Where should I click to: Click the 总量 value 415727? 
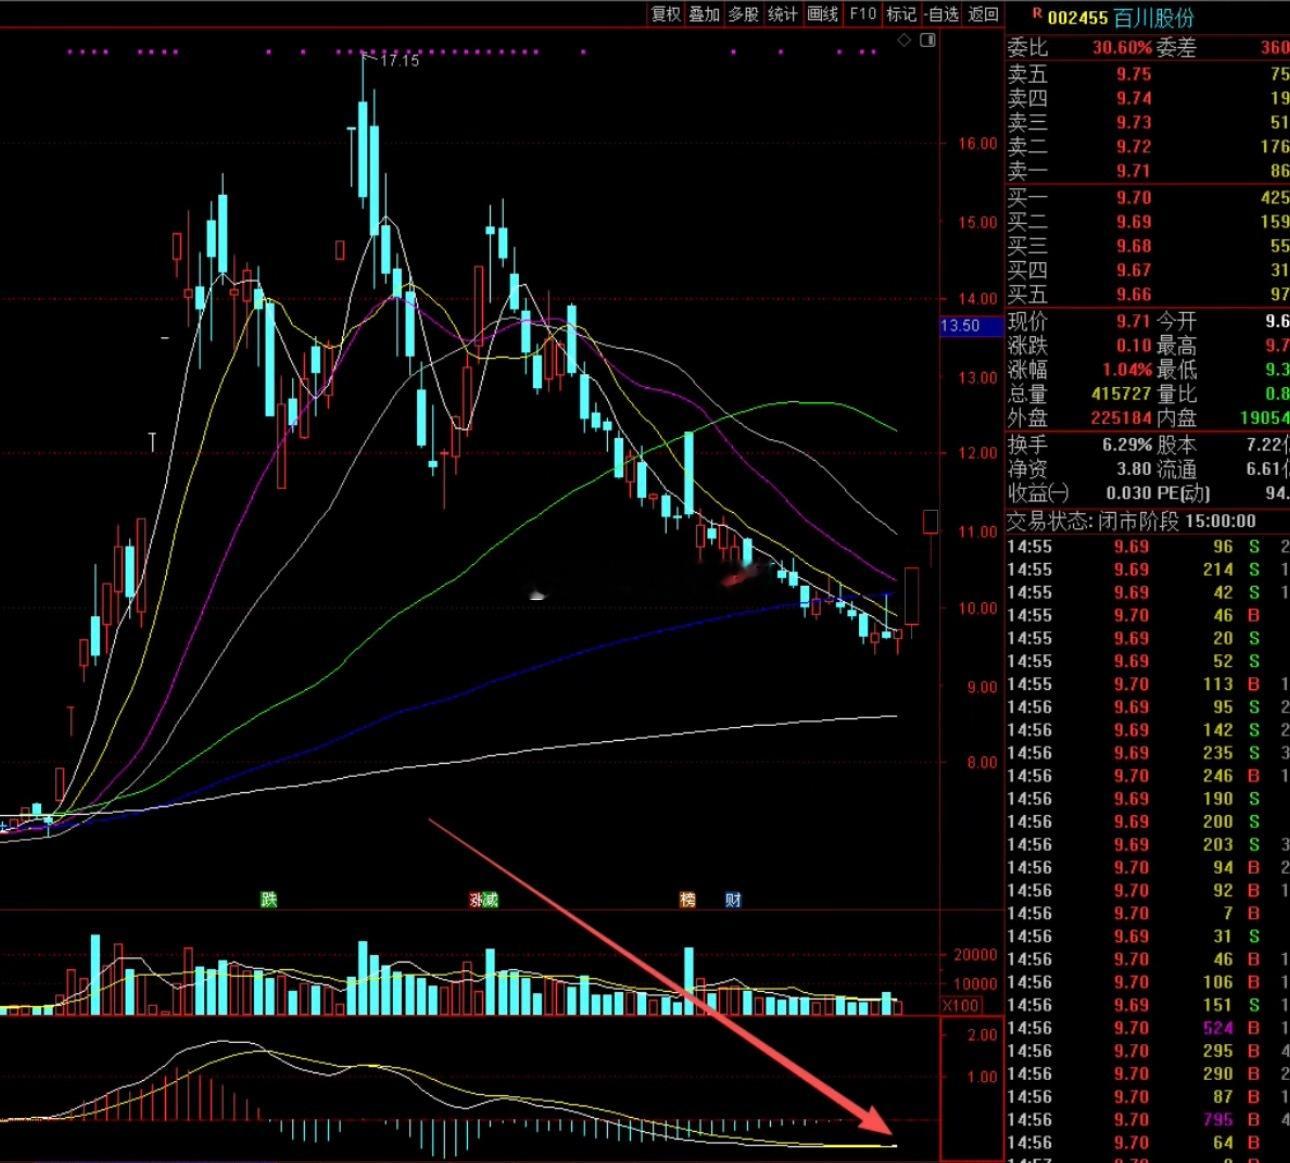(x=1121, y=393)
